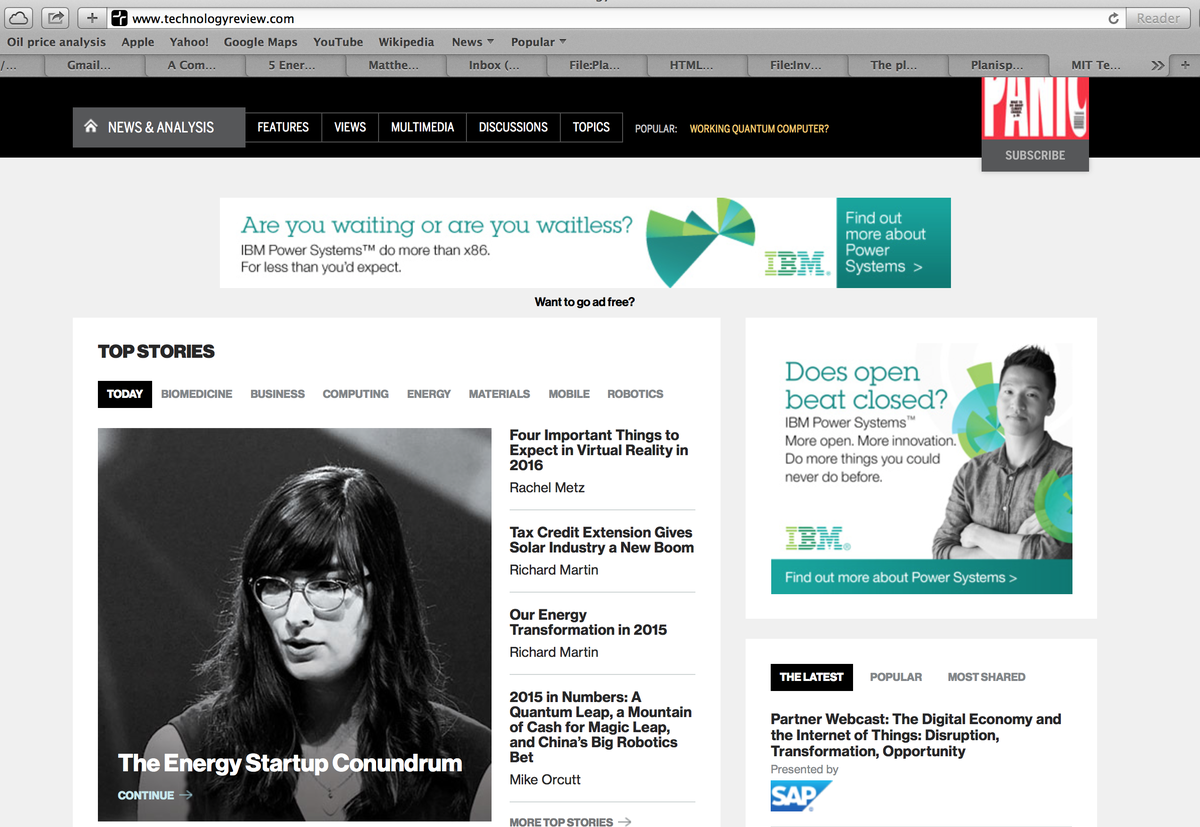Click the site favicon in address bar

119,18
